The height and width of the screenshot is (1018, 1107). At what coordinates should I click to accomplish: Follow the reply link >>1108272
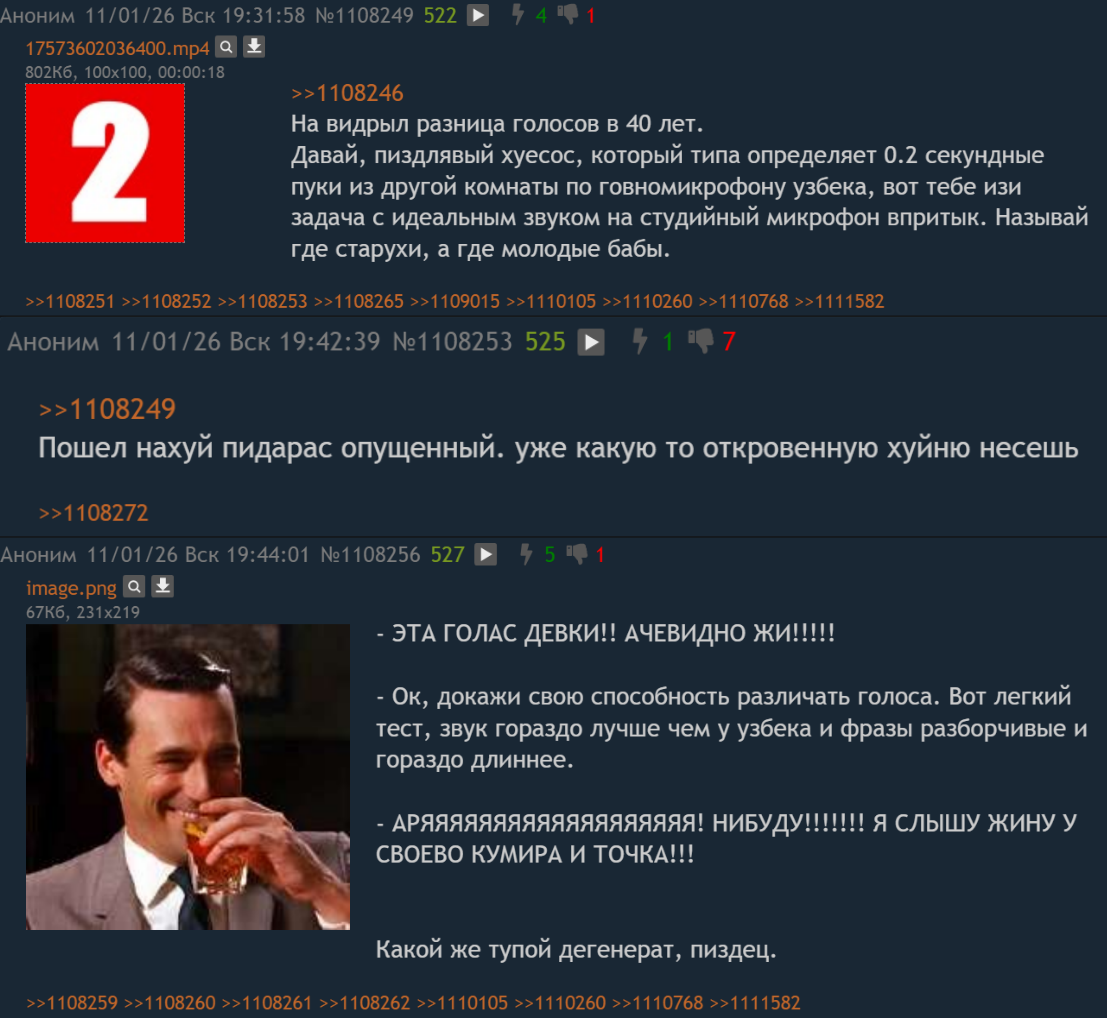[x=93, y=513]
